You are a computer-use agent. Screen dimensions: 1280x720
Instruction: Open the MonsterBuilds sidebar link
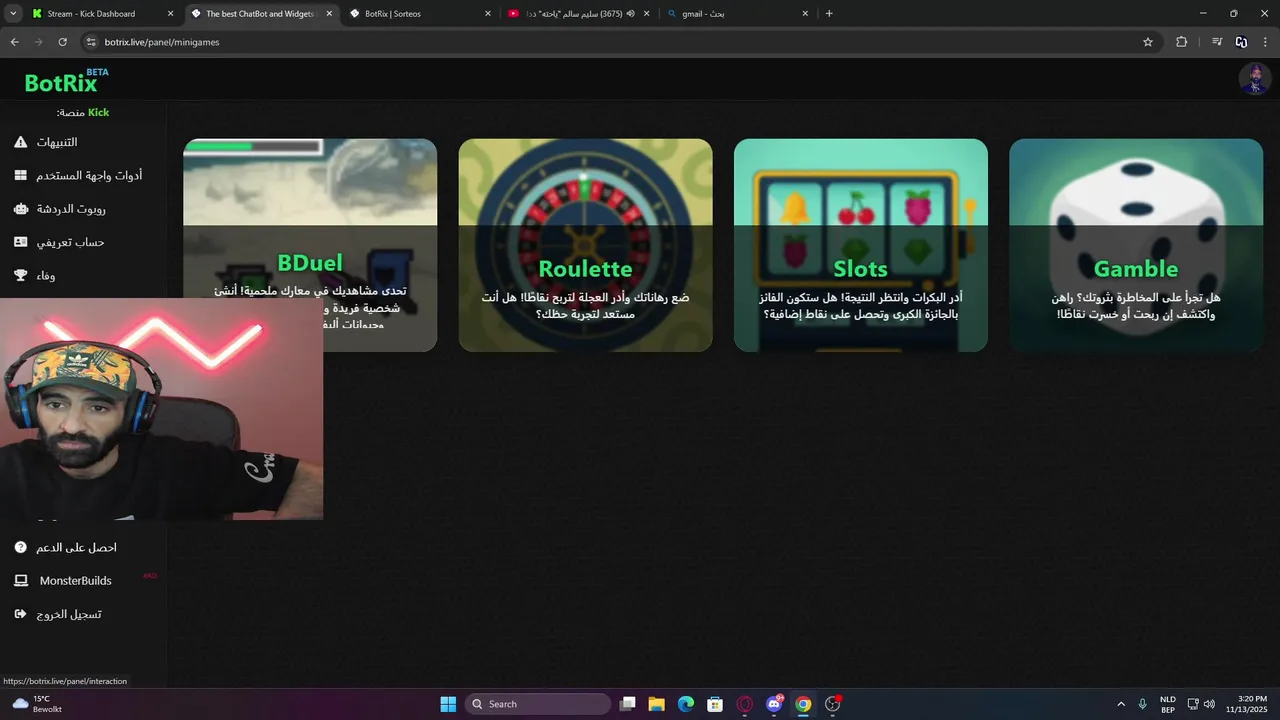75,580
